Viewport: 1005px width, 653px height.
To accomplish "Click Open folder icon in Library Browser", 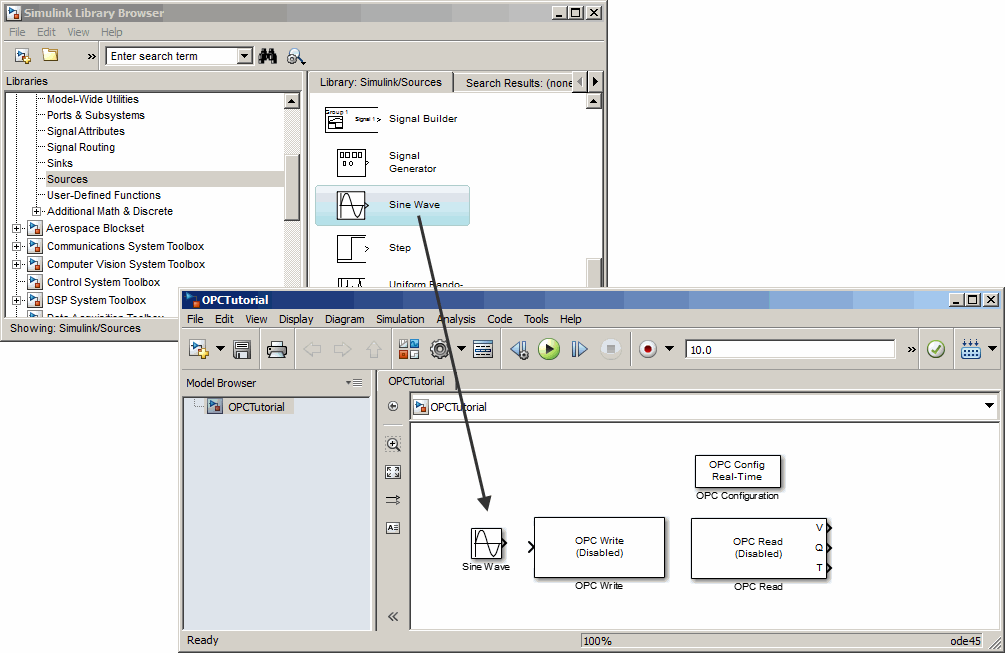I will pyautogui.click(x=50, y=56).
